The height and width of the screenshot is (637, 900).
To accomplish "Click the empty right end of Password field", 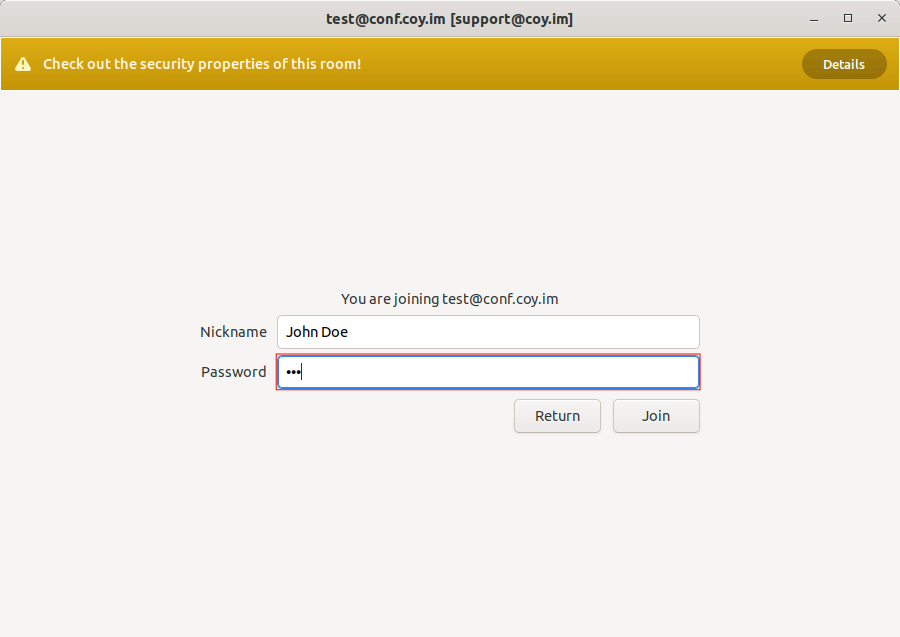I will 660,372.
